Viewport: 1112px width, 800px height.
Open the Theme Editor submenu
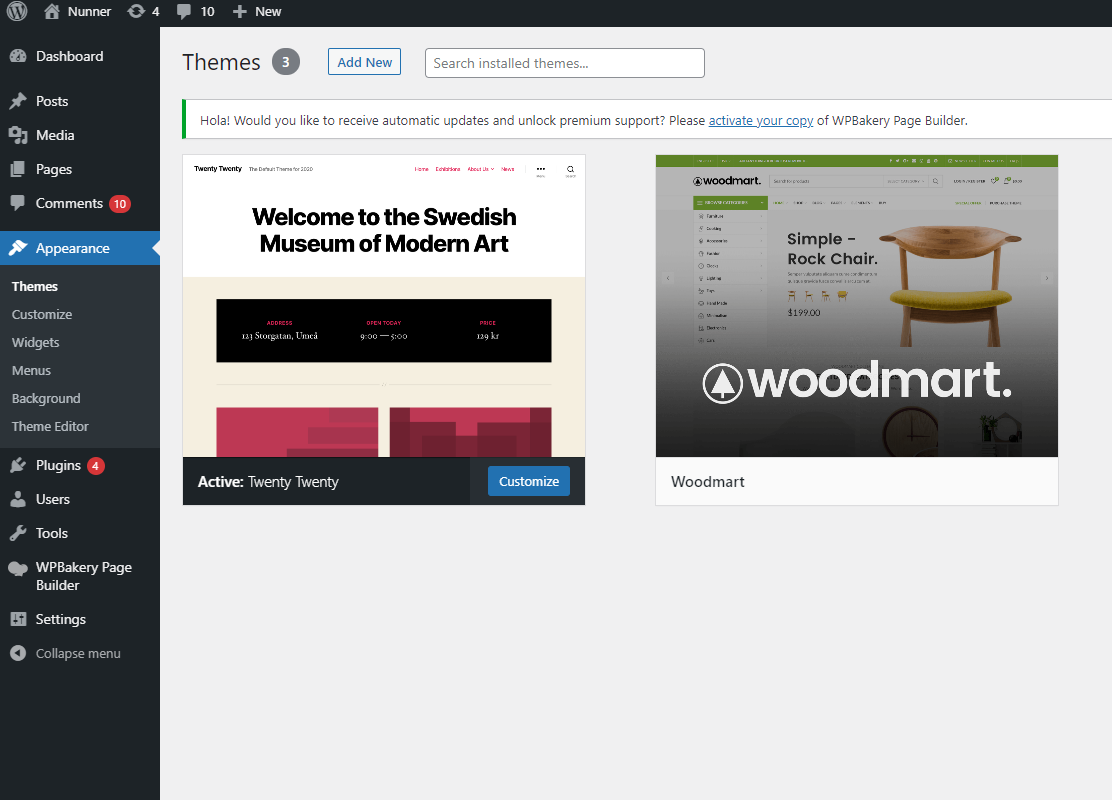coord(50,426)
